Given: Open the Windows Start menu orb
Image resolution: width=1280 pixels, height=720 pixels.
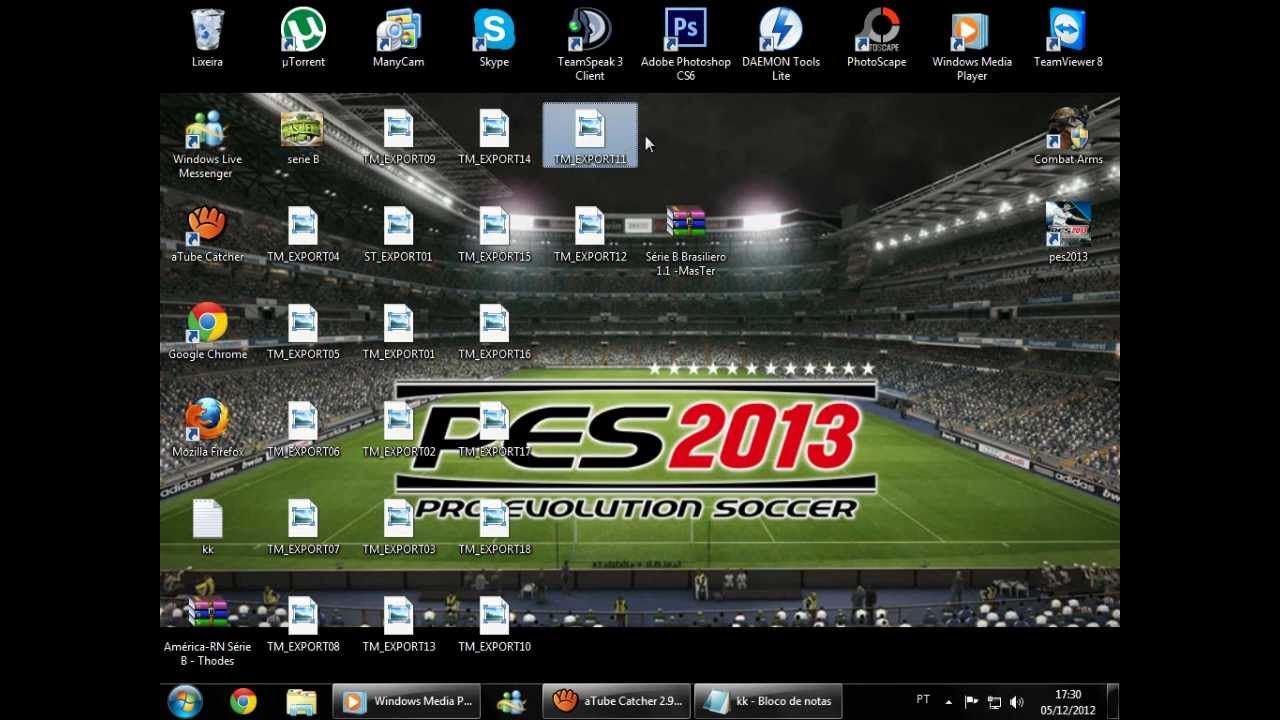Looking at the screenshot, I should (185, 701).
